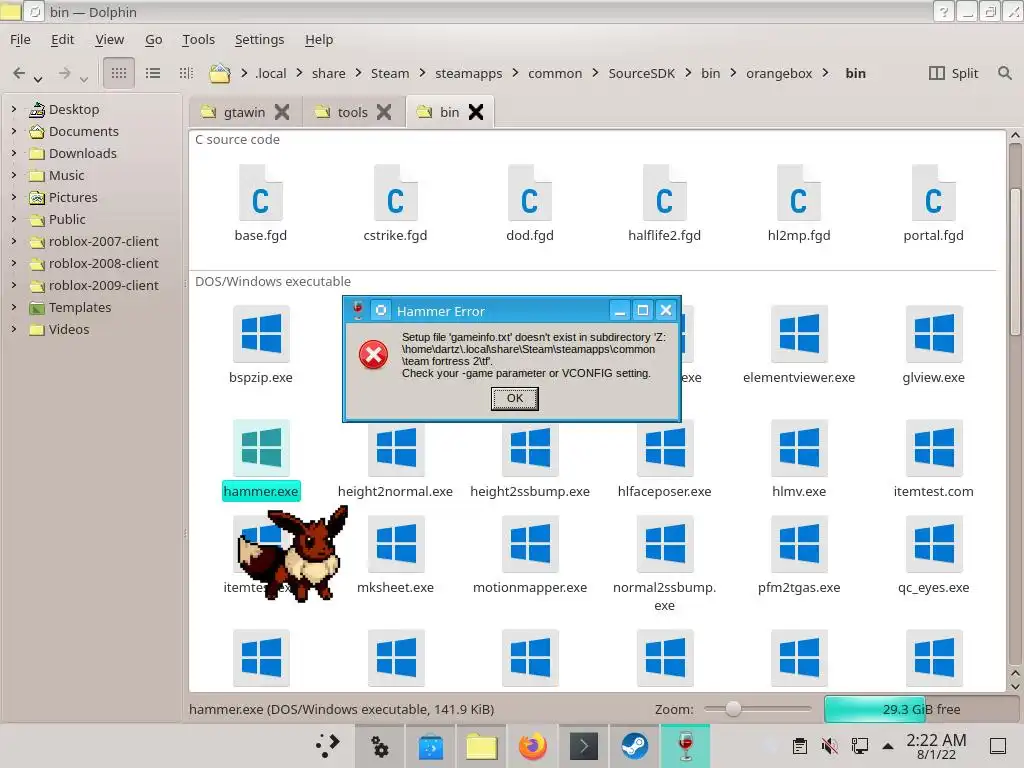Screen dimensions: 1024x768
Task: Select the elementviewer.exe file icon
Action: coord(799,333)
